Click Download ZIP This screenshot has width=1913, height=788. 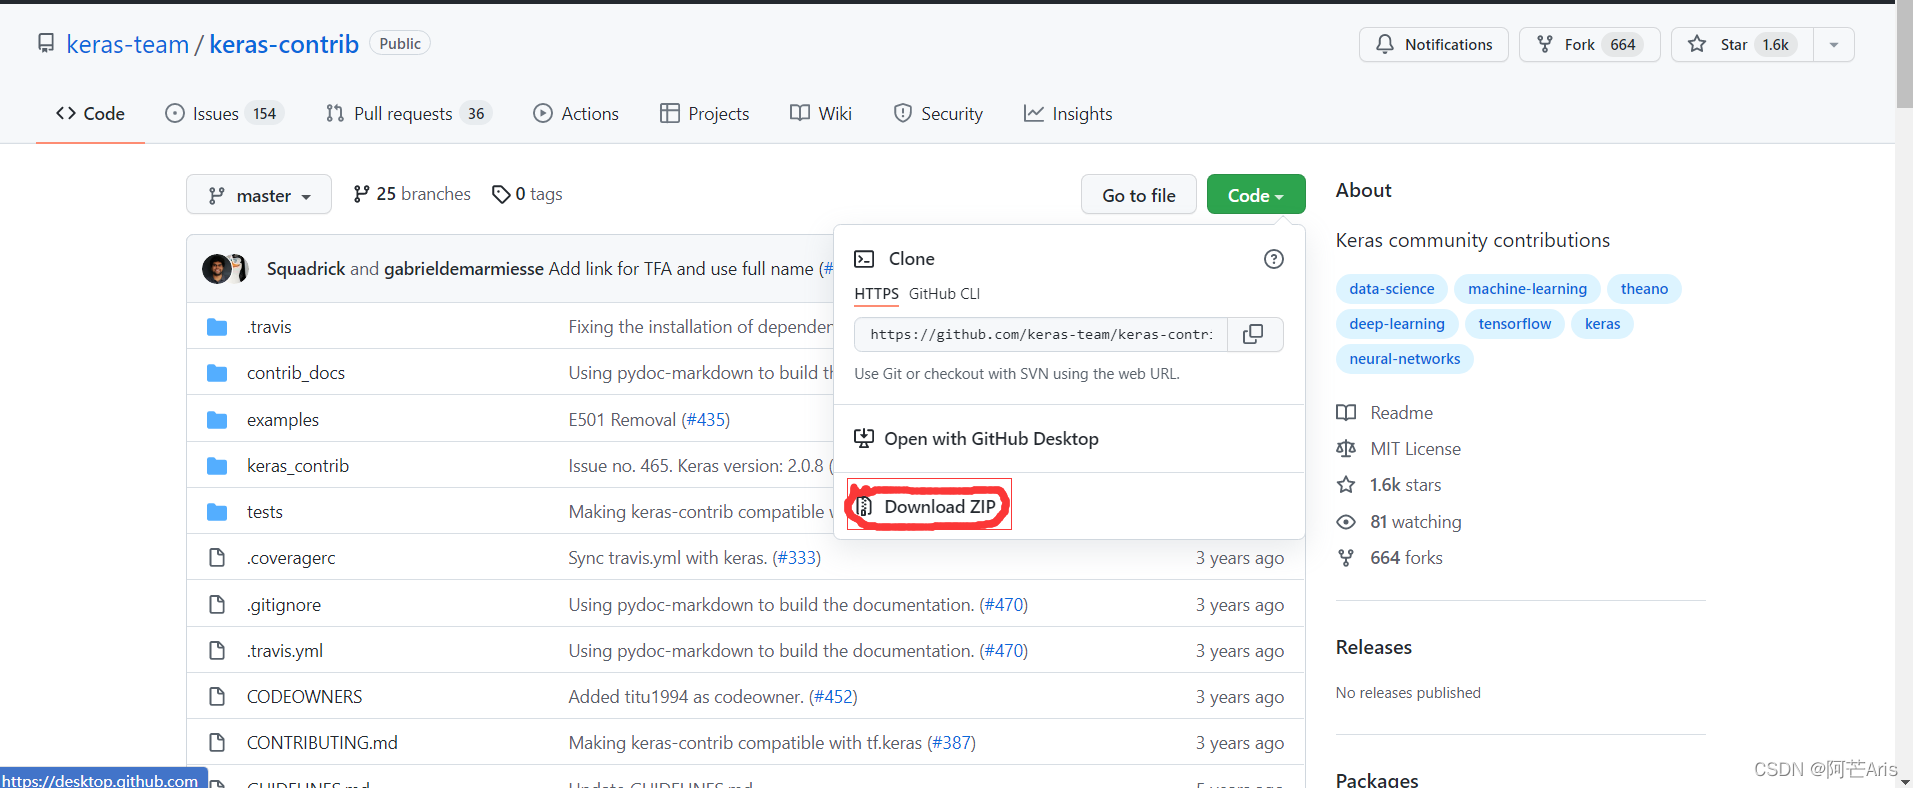927,507
